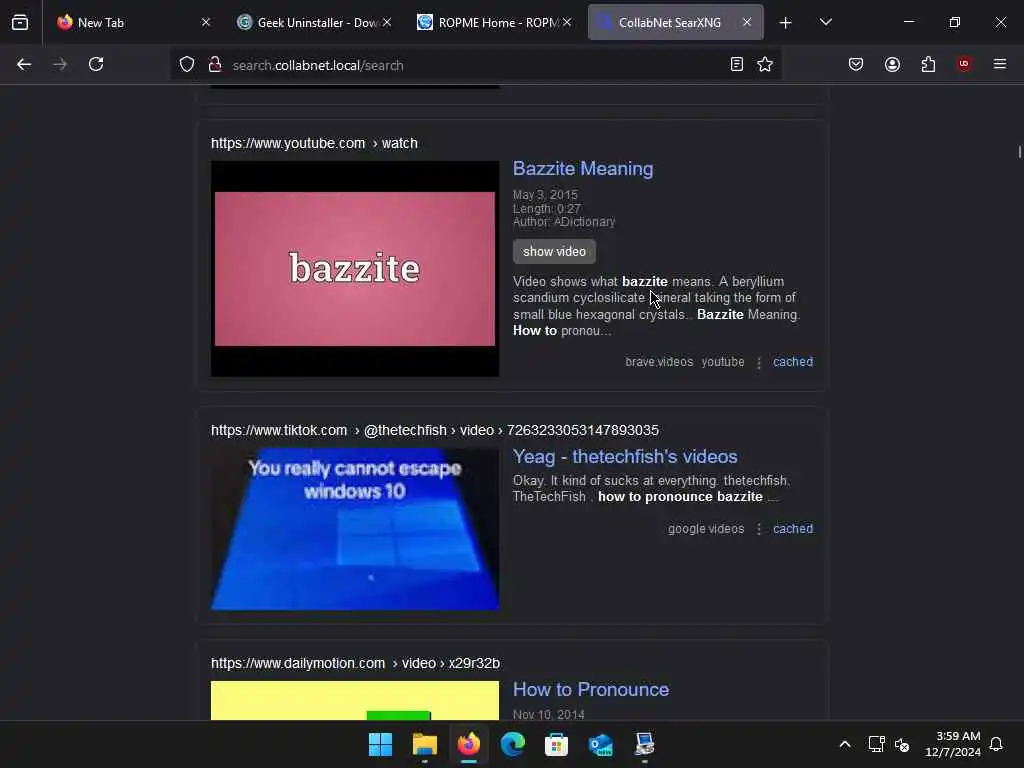Image resolution: width=1024 pixels, height=768 pixels.
Task: Show site security lock information
Action: 215,65
